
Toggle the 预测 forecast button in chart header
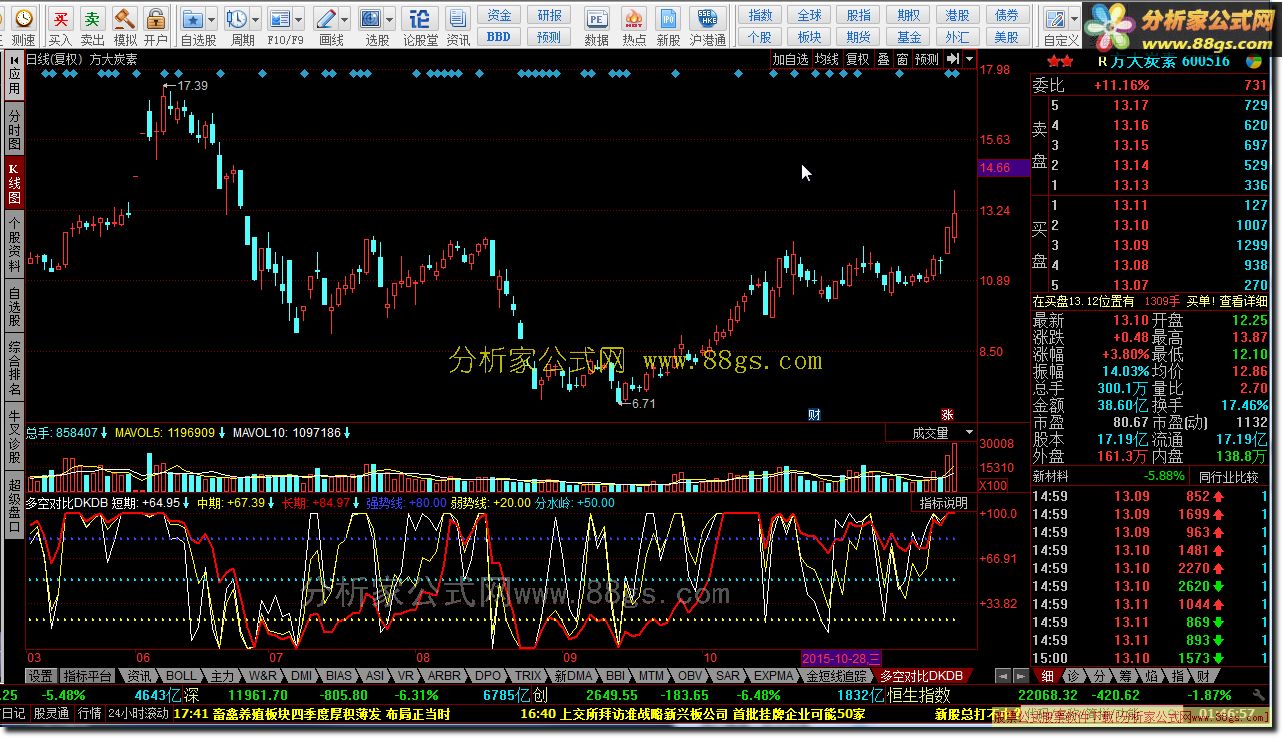(927, 59)
